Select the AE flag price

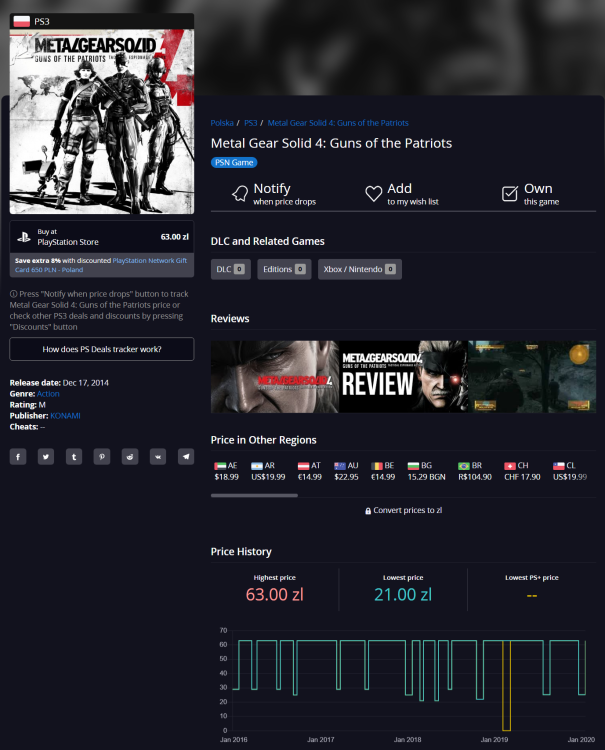pyautogui.click(x=226, y=471)
